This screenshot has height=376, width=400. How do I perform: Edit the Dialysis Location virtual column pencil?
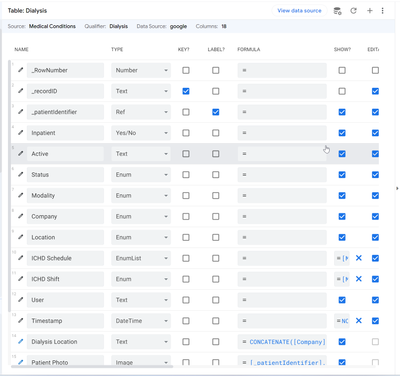click(x=21, y=341)
